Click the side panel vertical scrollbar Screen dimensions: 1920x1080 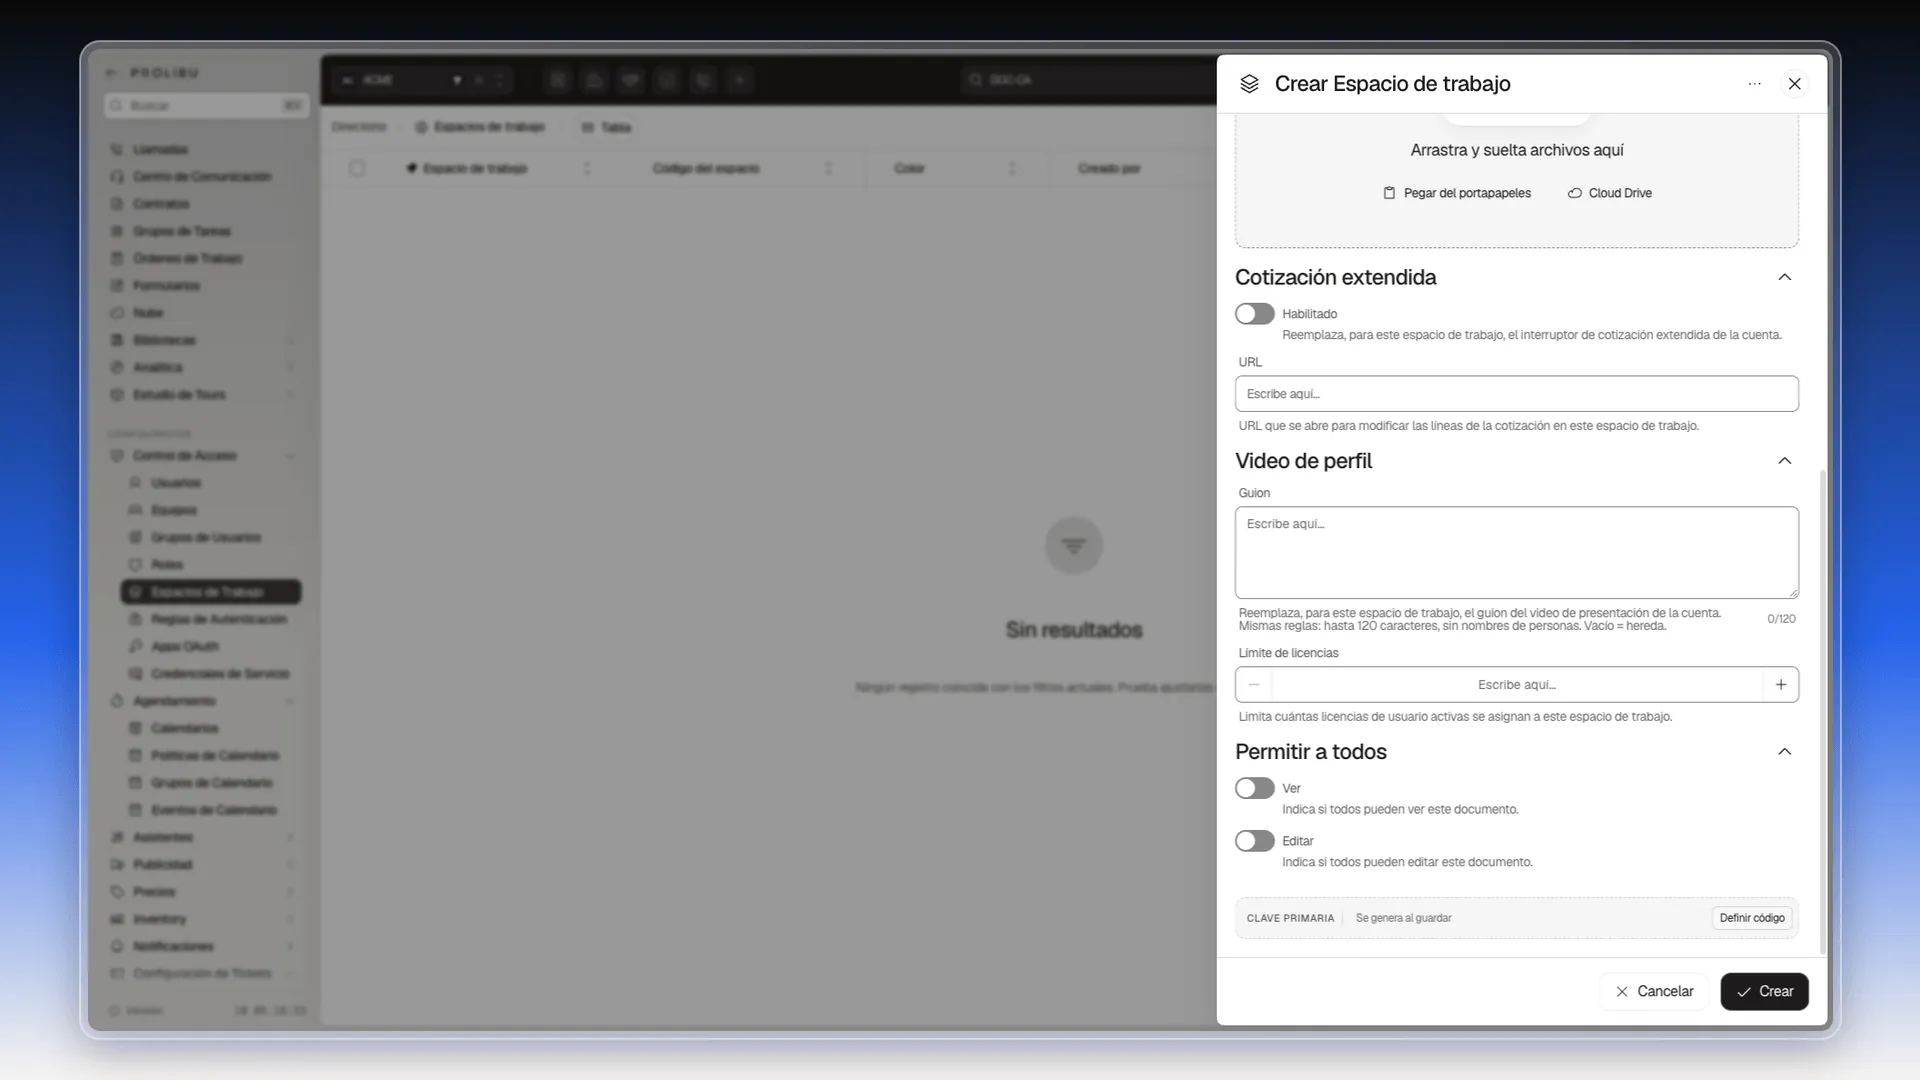pos(1822,710)
